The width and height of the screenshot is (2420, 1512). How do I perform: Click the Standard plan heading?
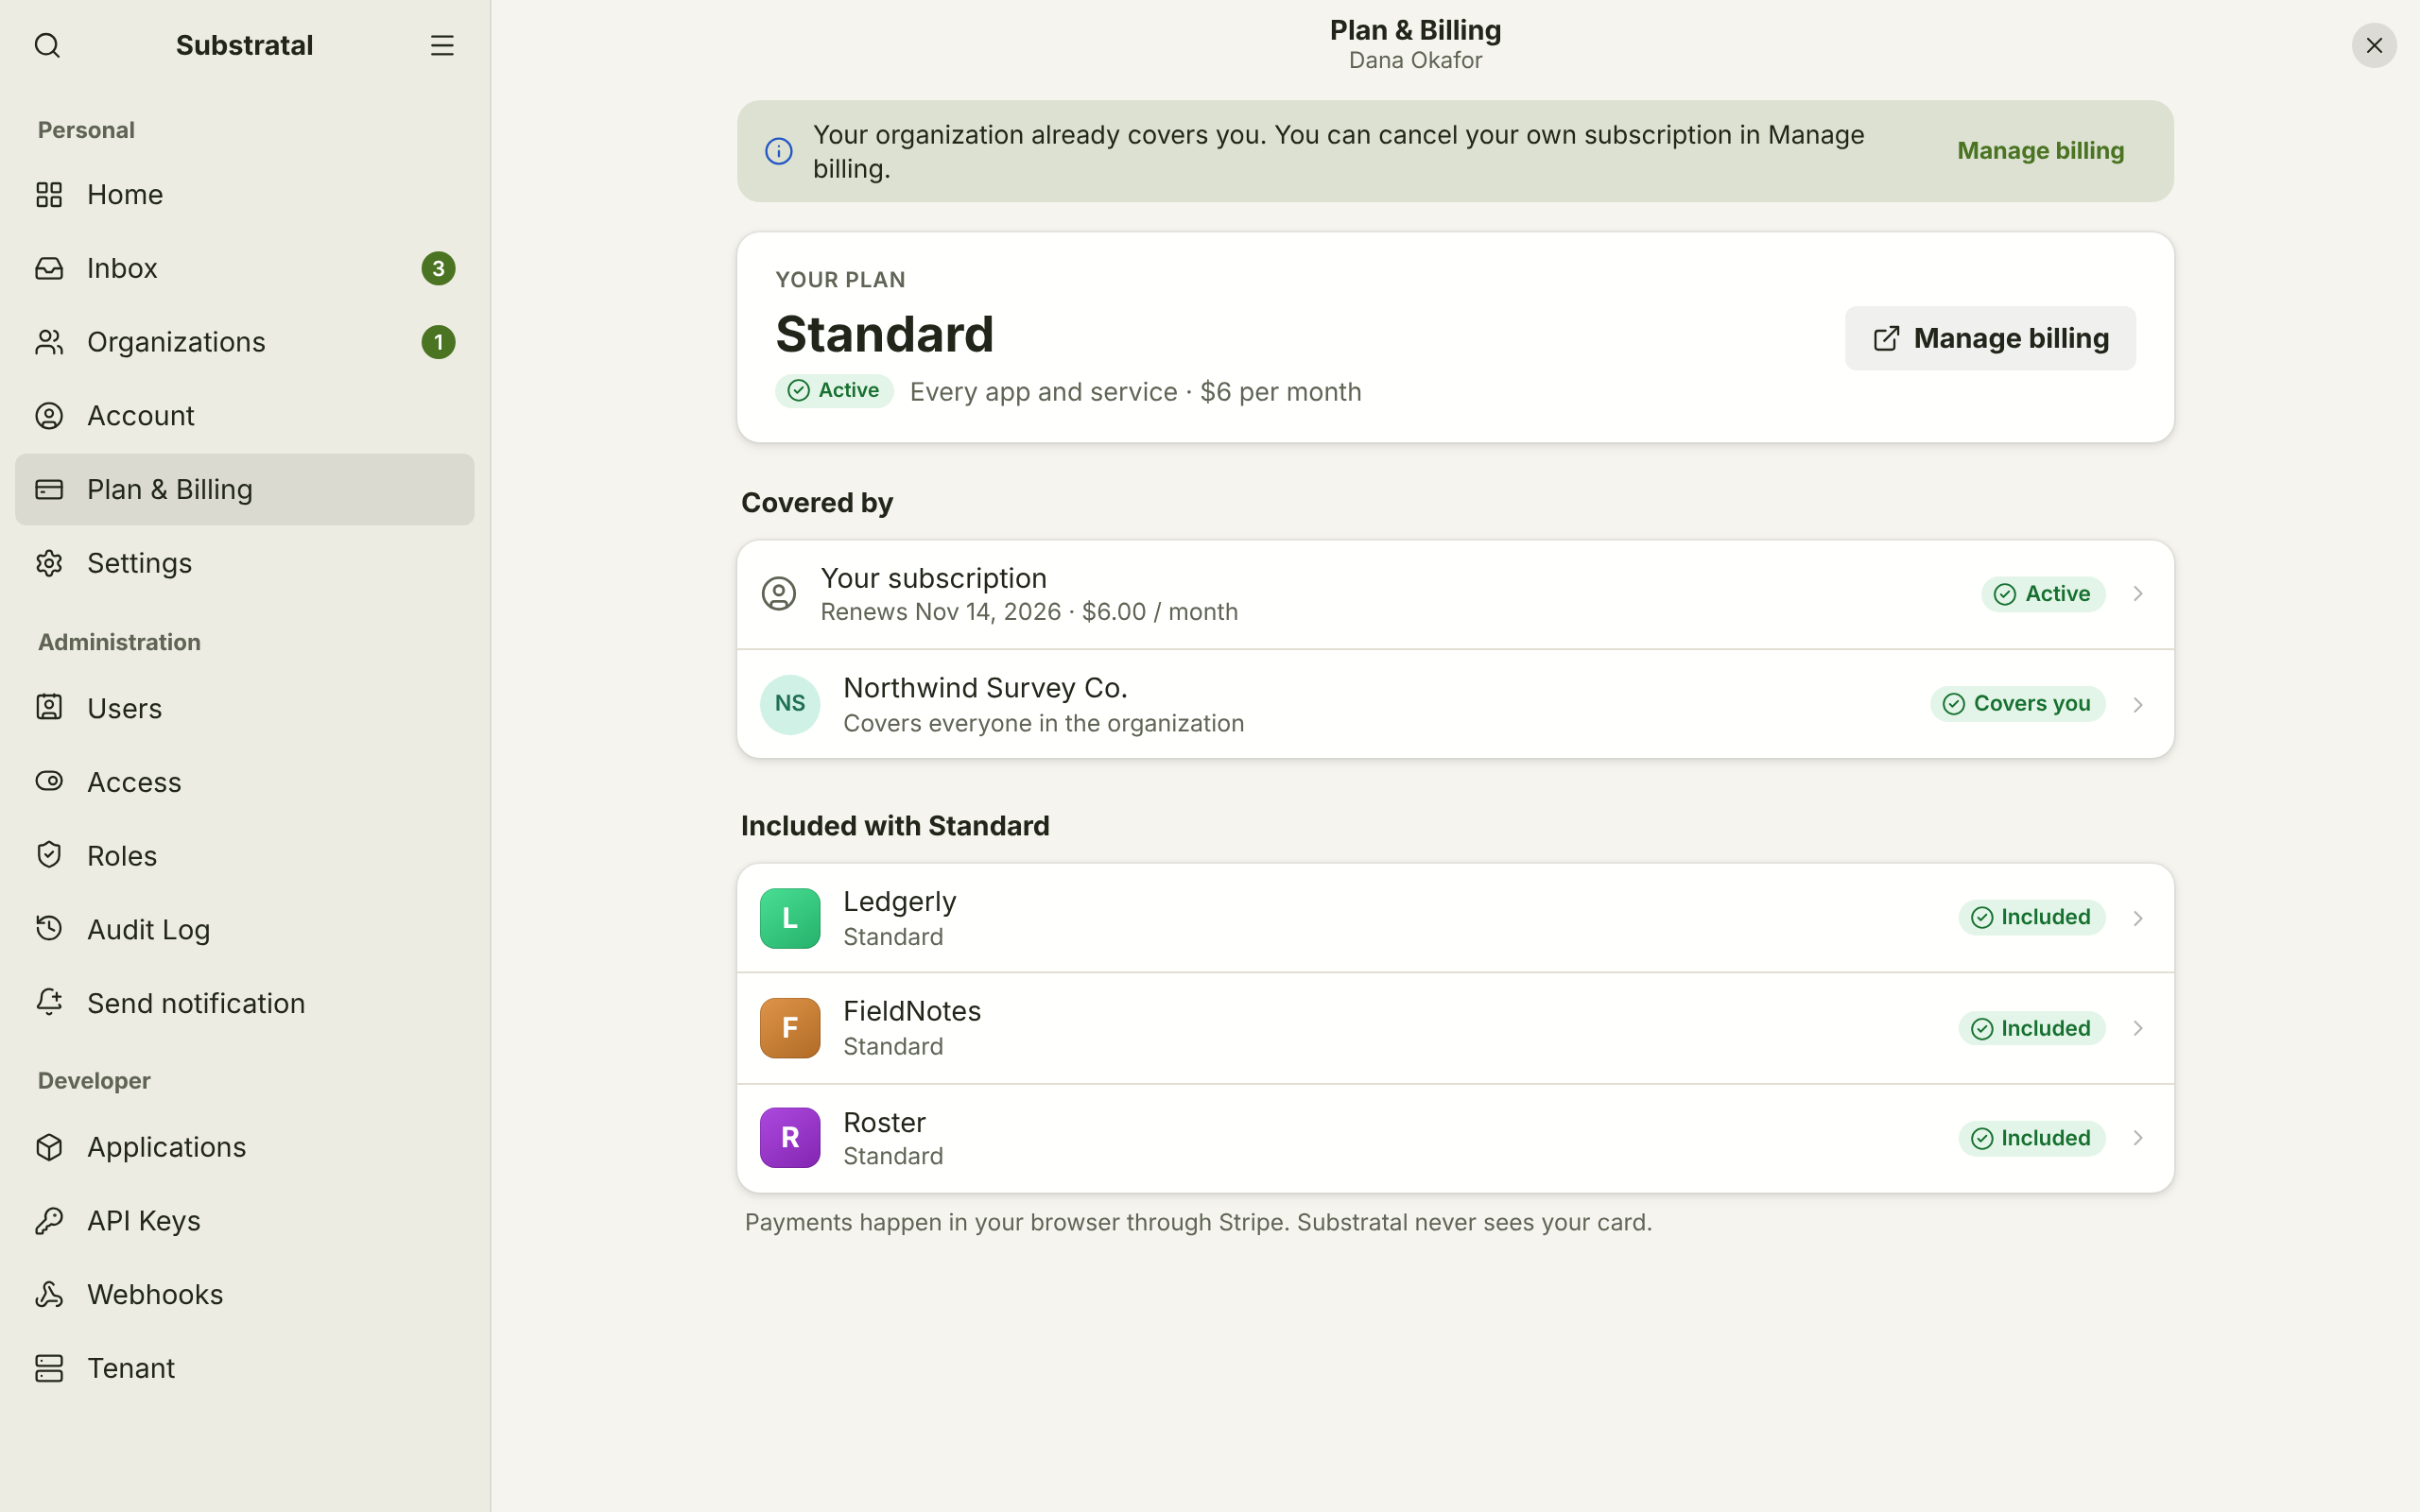coord(885,334)
